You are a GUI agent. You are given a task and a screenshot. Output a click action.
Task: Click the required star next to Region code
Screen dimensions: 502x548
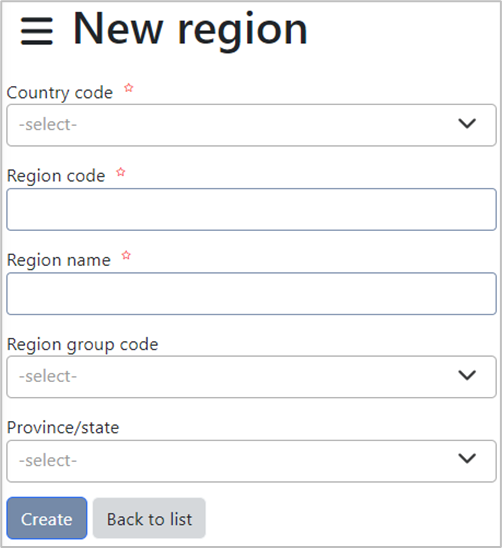(121, 172)
